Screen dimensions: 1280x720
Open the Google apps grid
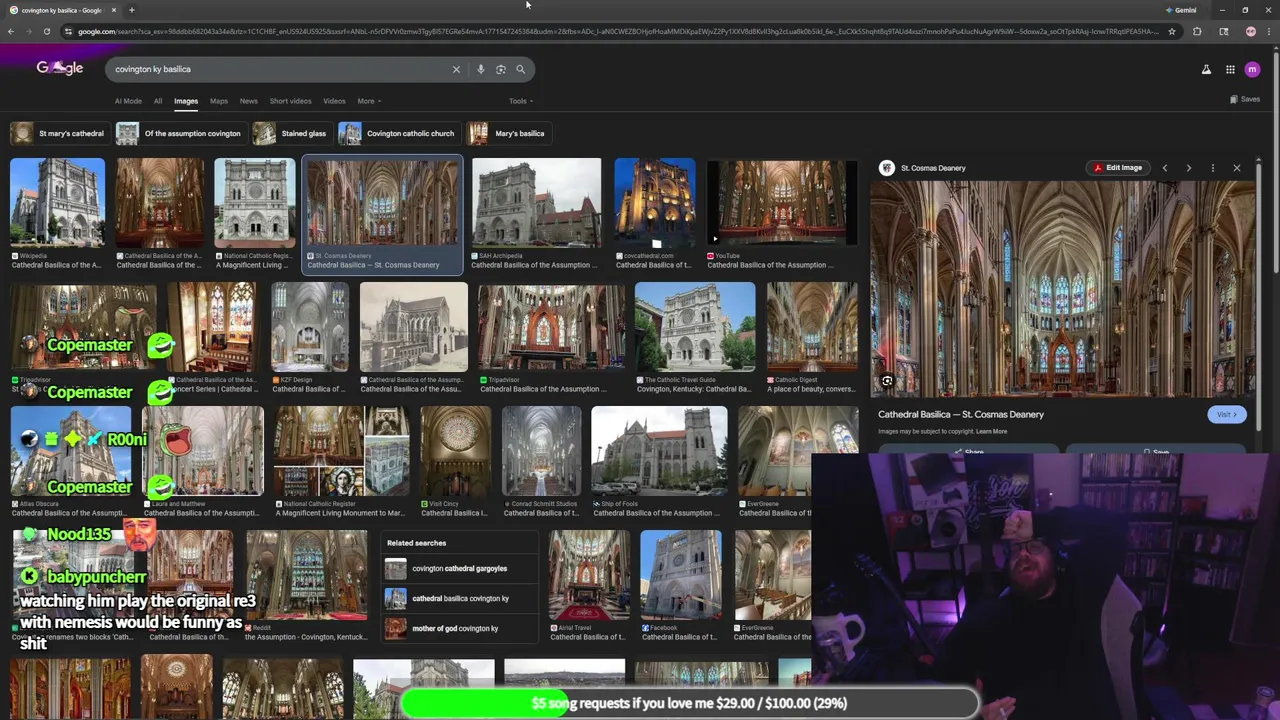pyautogui.click(x=1230, y=69)
